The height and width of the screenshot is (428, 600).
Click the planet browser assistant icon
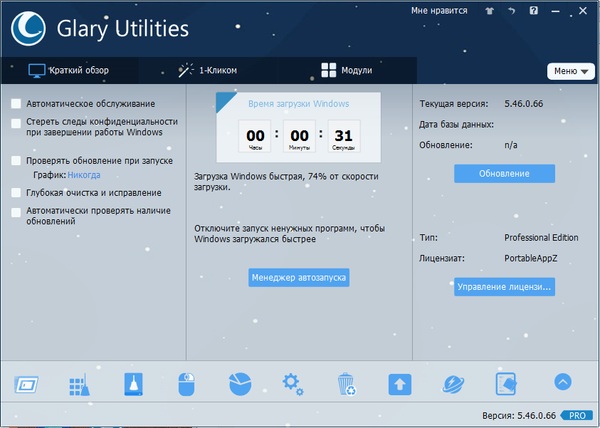(x=452, y=383)
